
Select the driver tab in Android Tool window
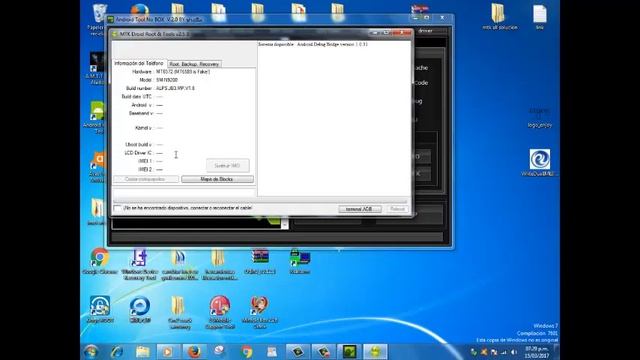tap(425, 31)
